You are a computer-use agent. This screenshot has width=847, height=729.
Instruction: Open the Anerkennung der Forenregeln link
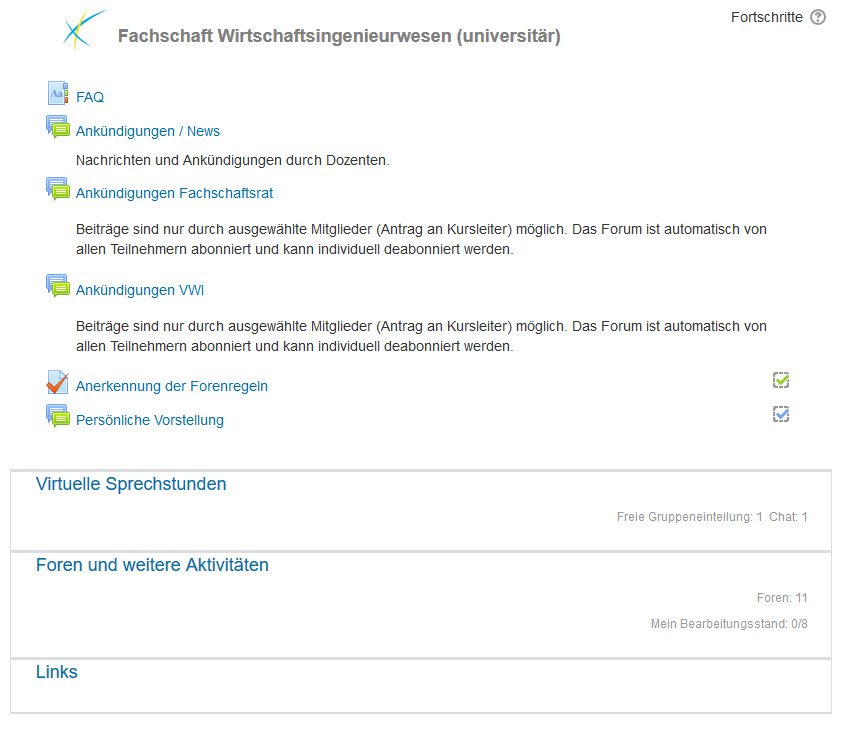[x=172, y=386]
